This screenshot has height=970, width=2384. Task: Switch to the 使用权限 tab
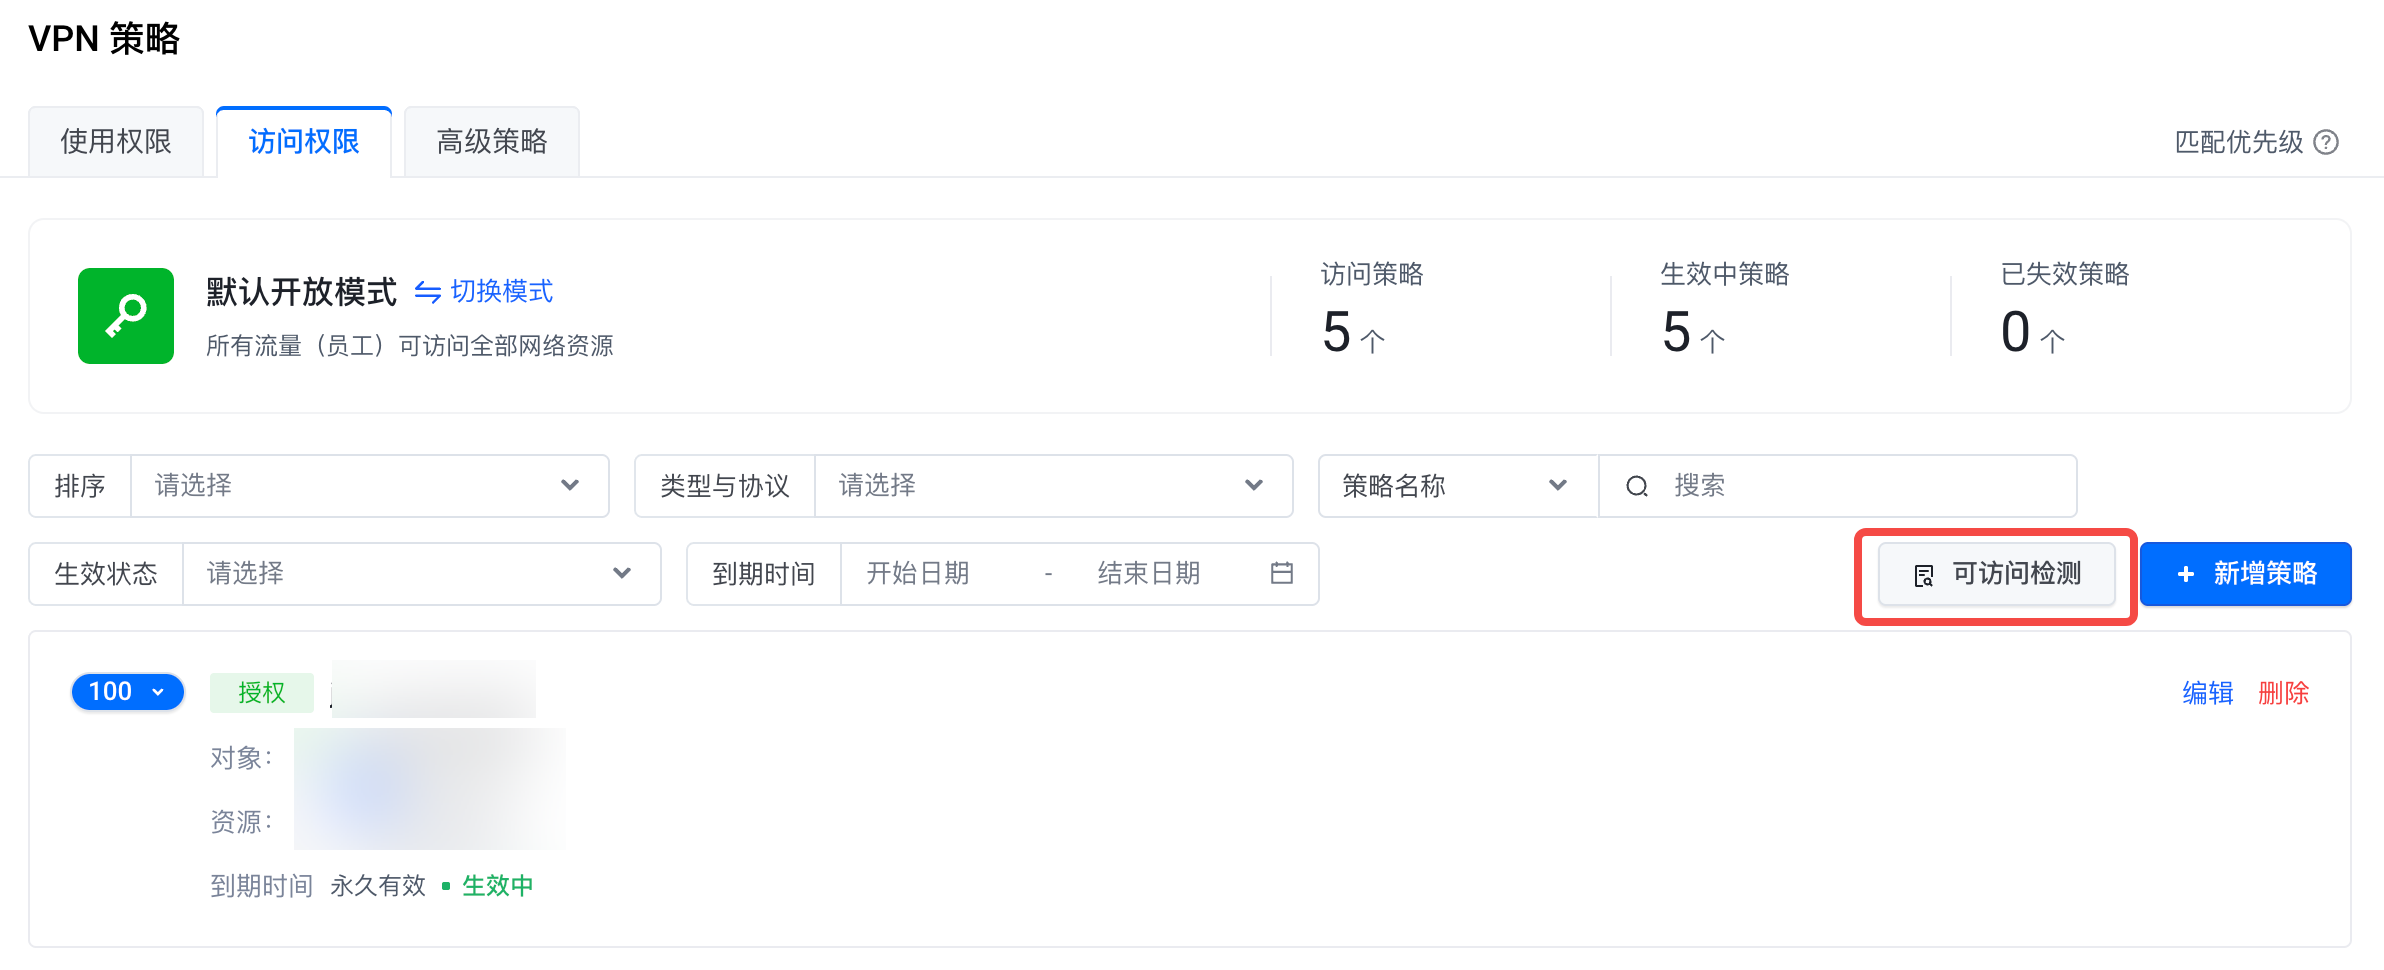point(116,142)
